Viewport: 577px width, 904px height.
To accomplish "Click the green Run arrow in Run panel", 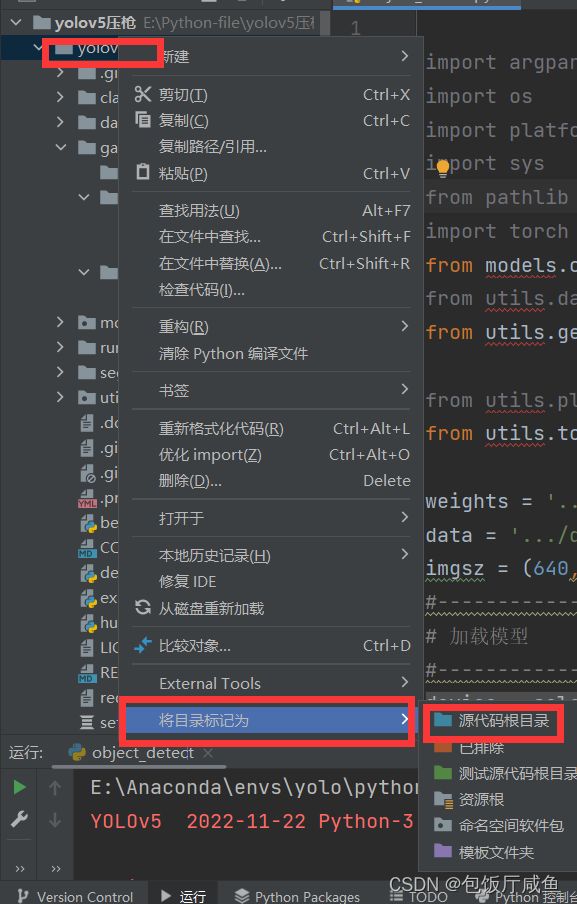I will [20, 787].
